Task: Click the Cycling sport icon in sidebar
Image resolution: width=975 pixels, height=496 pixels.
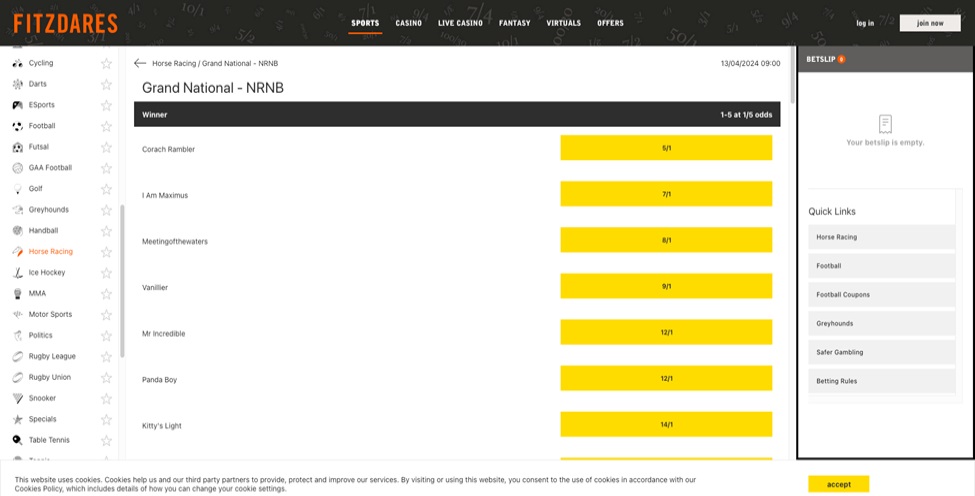Action: (18, 63)
